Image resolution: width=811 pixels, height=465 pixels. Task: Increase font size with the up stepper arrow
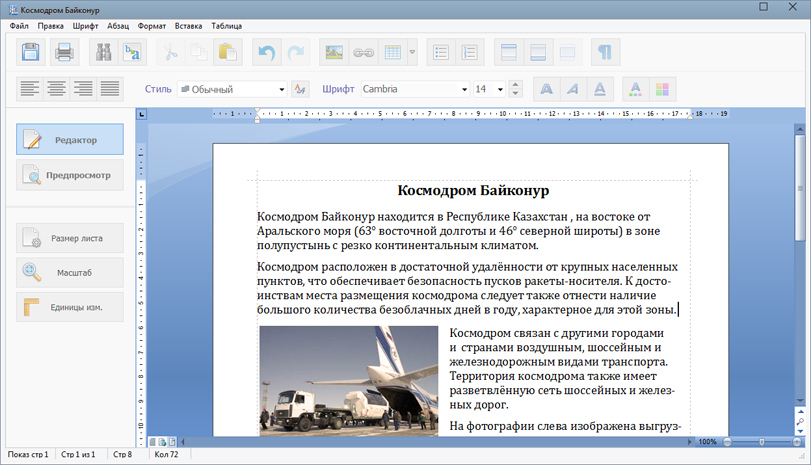(x=515, y=85)
